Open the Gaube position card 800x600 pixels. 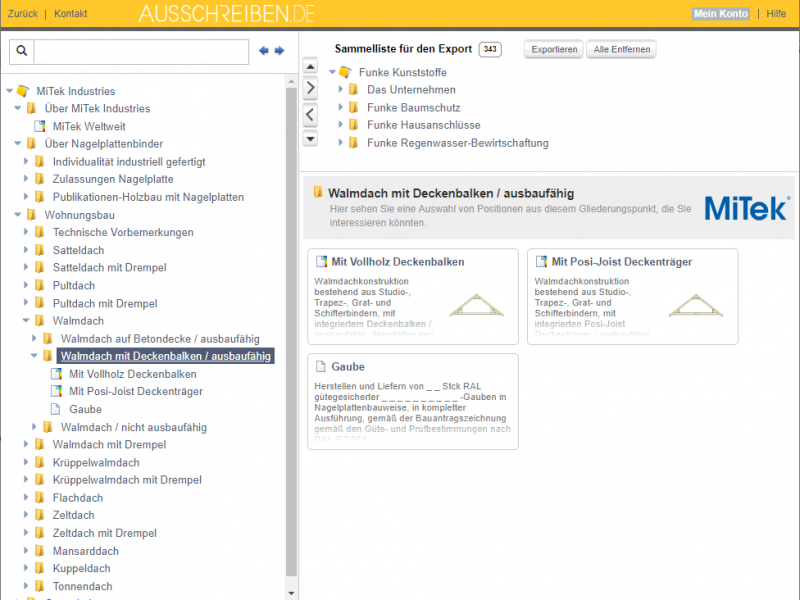coord(413,402)
